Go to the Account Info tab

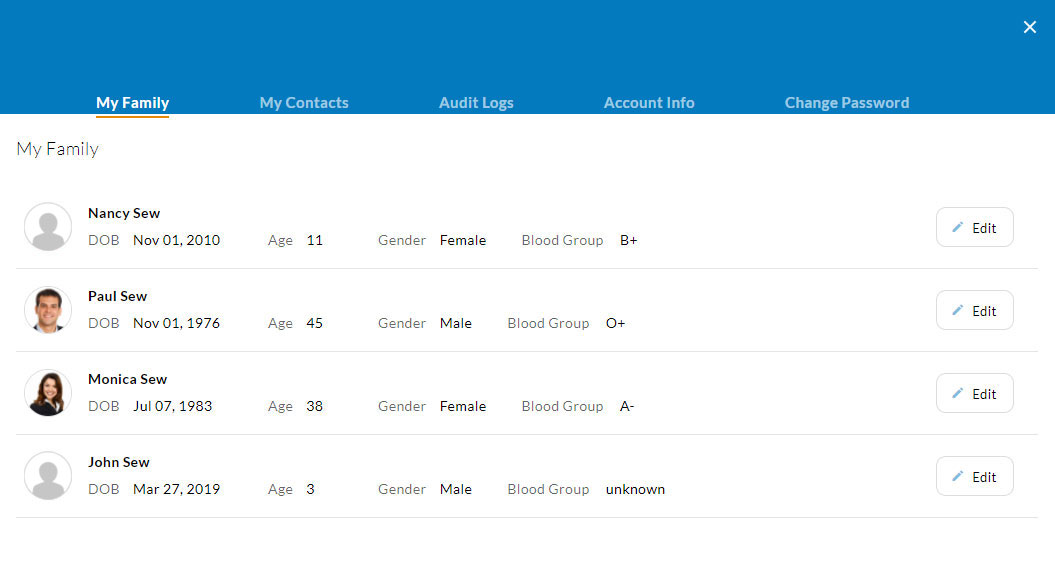click(x=649, y=103)
